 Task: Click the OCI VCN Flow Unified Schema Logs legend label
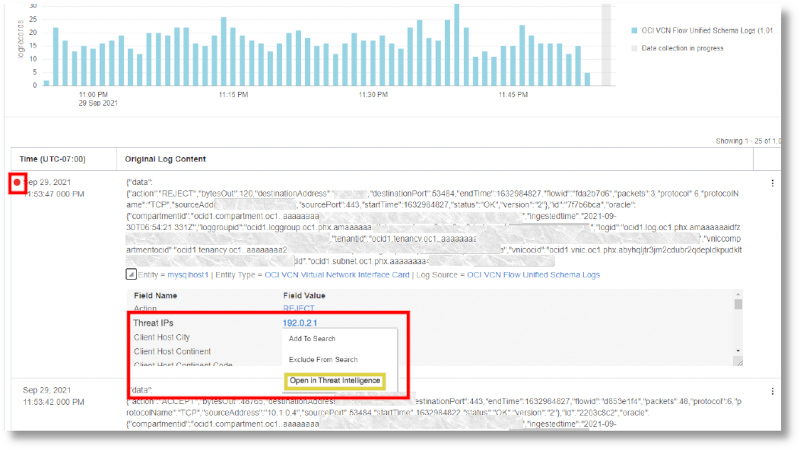708,31
